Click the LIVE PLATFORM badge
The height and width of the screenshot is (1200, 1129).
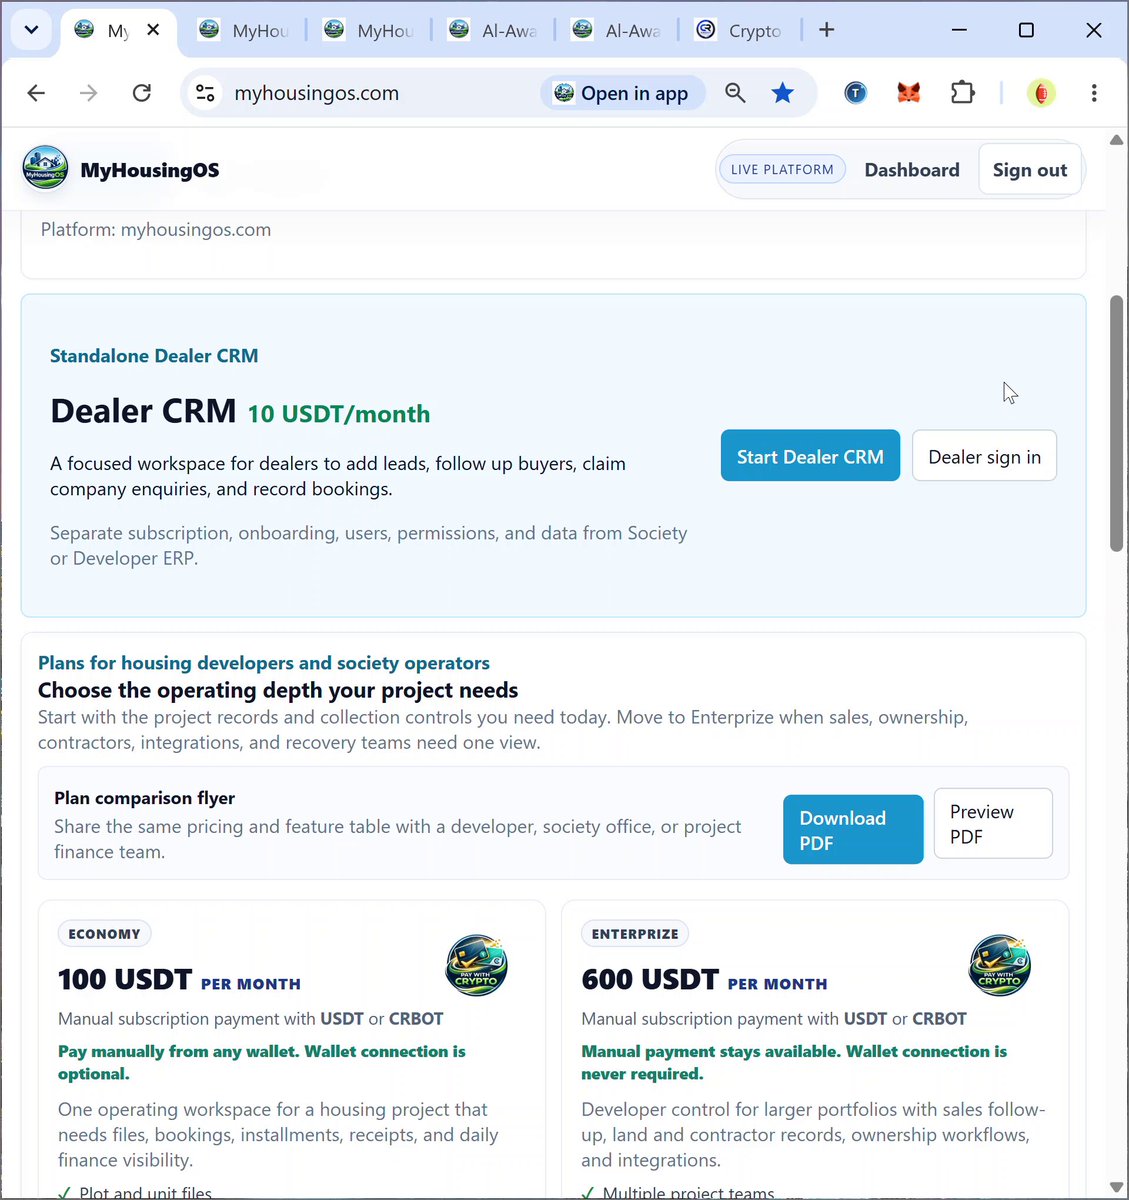coord(782,170)
